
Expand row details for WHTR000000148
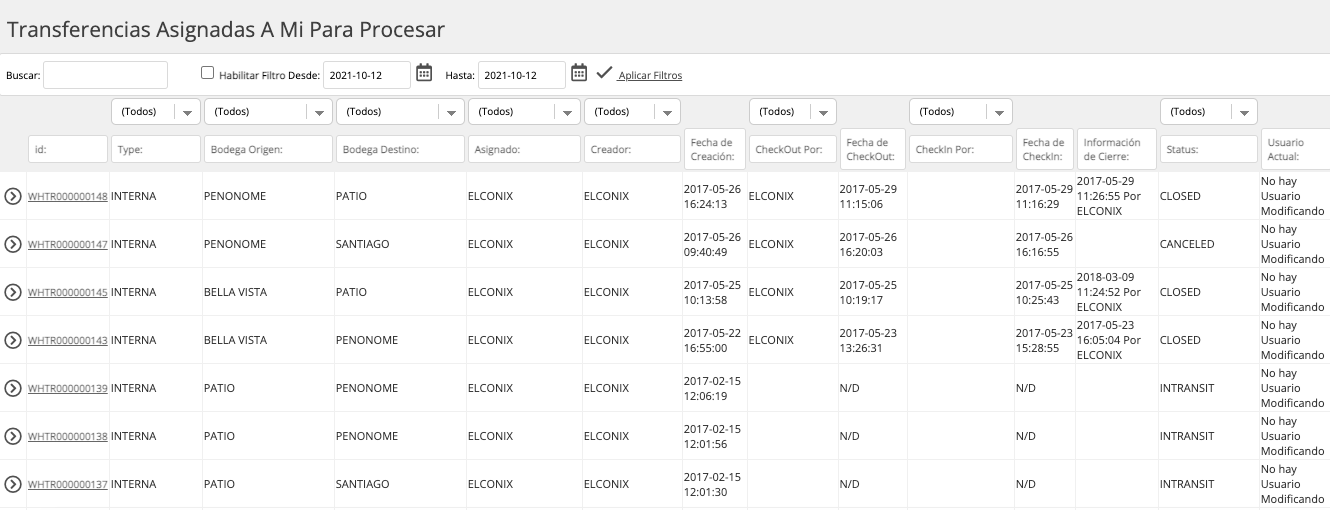click(x=13, y=196)
